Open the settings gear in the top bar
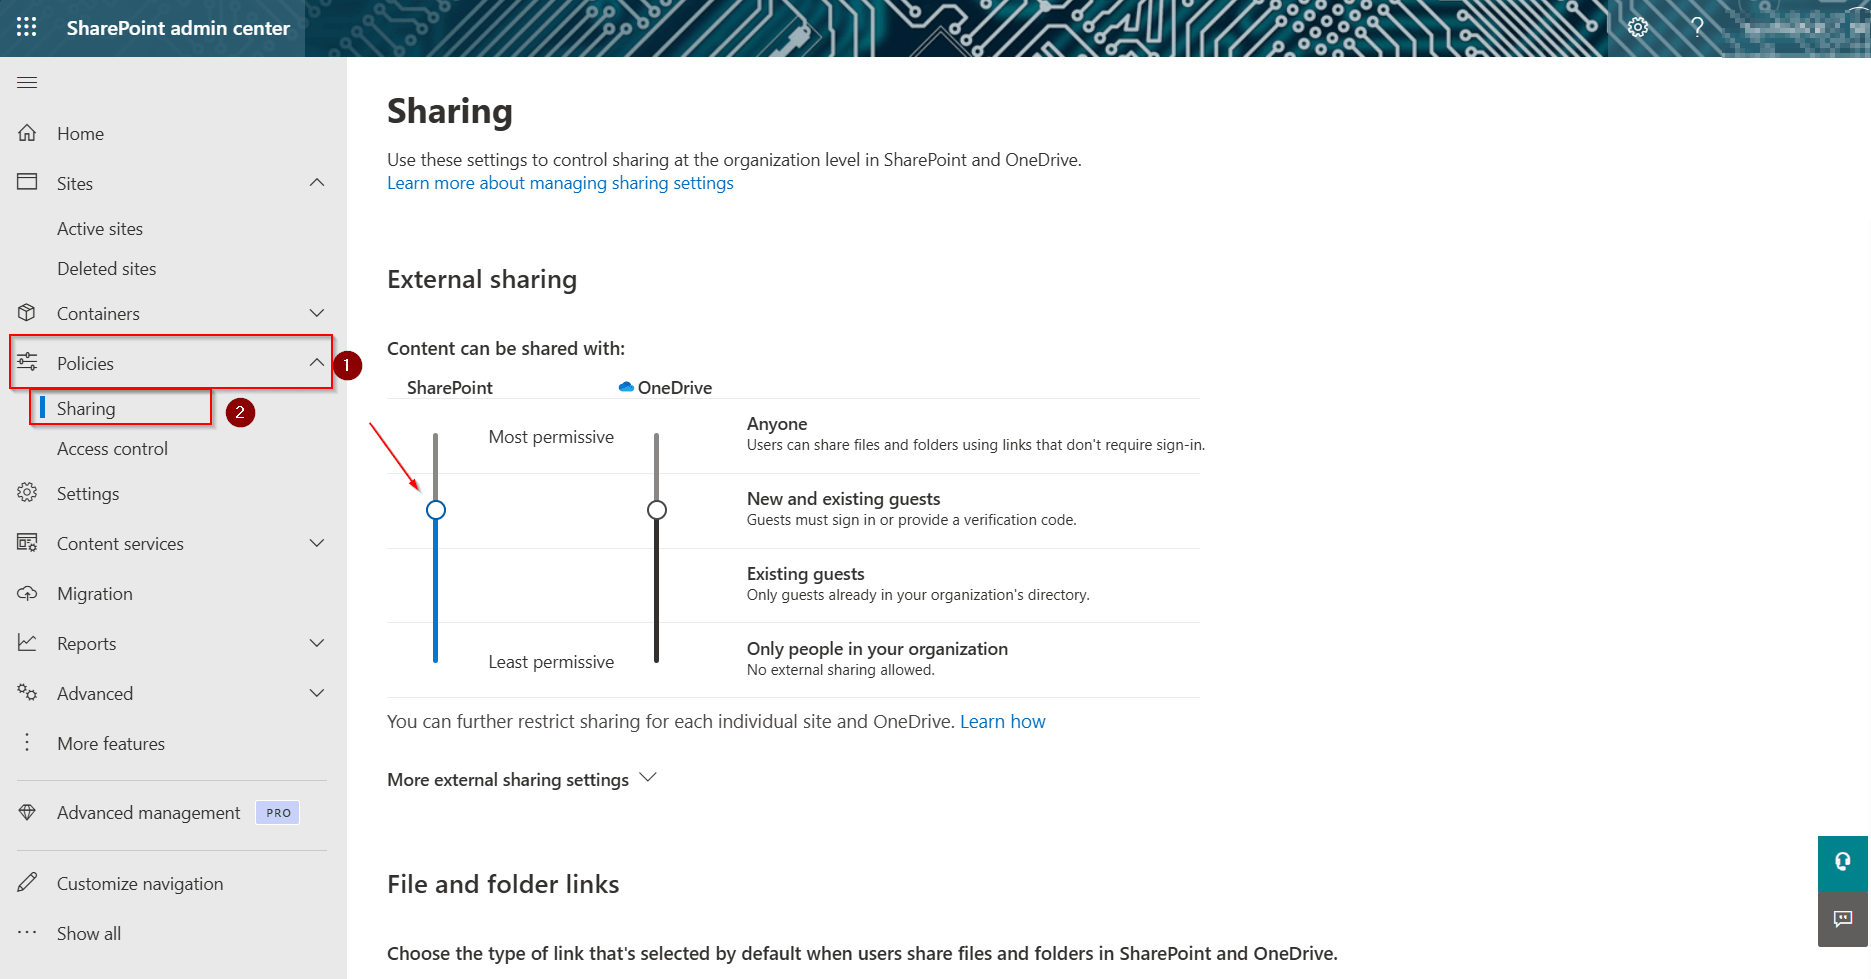This screenshot has width=1871, height=979. tap(1637, 27)
